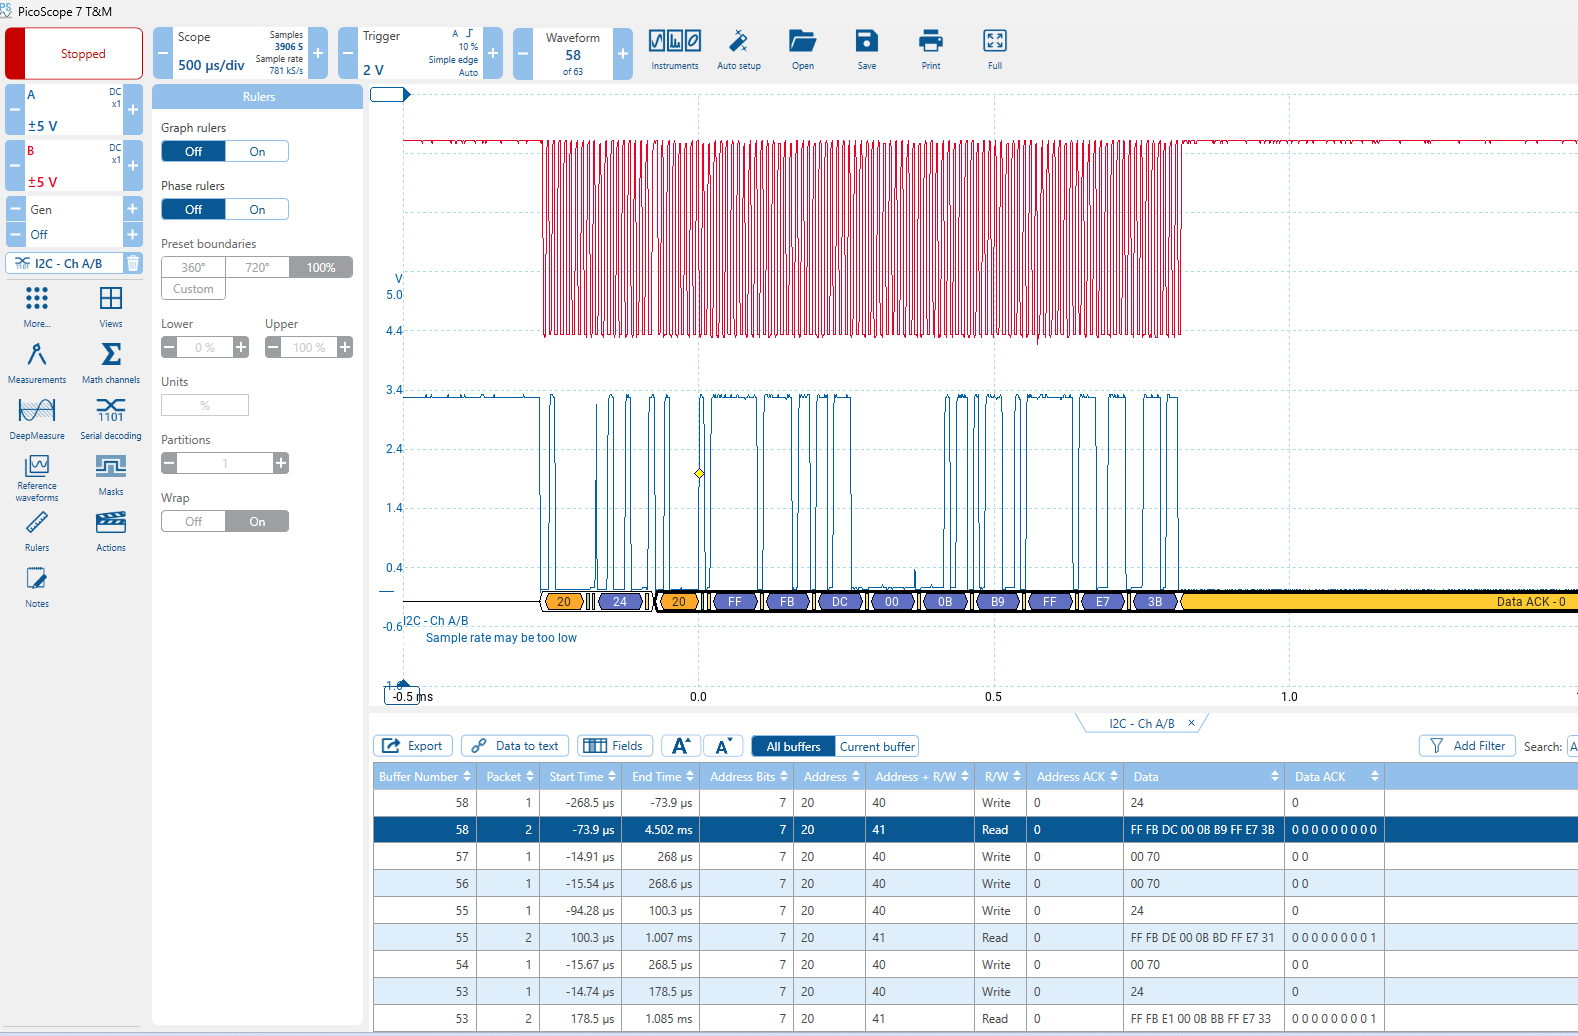Switch to Current buffer view
Screen dimensions: 1578x1036
click(x=877, y=746)
